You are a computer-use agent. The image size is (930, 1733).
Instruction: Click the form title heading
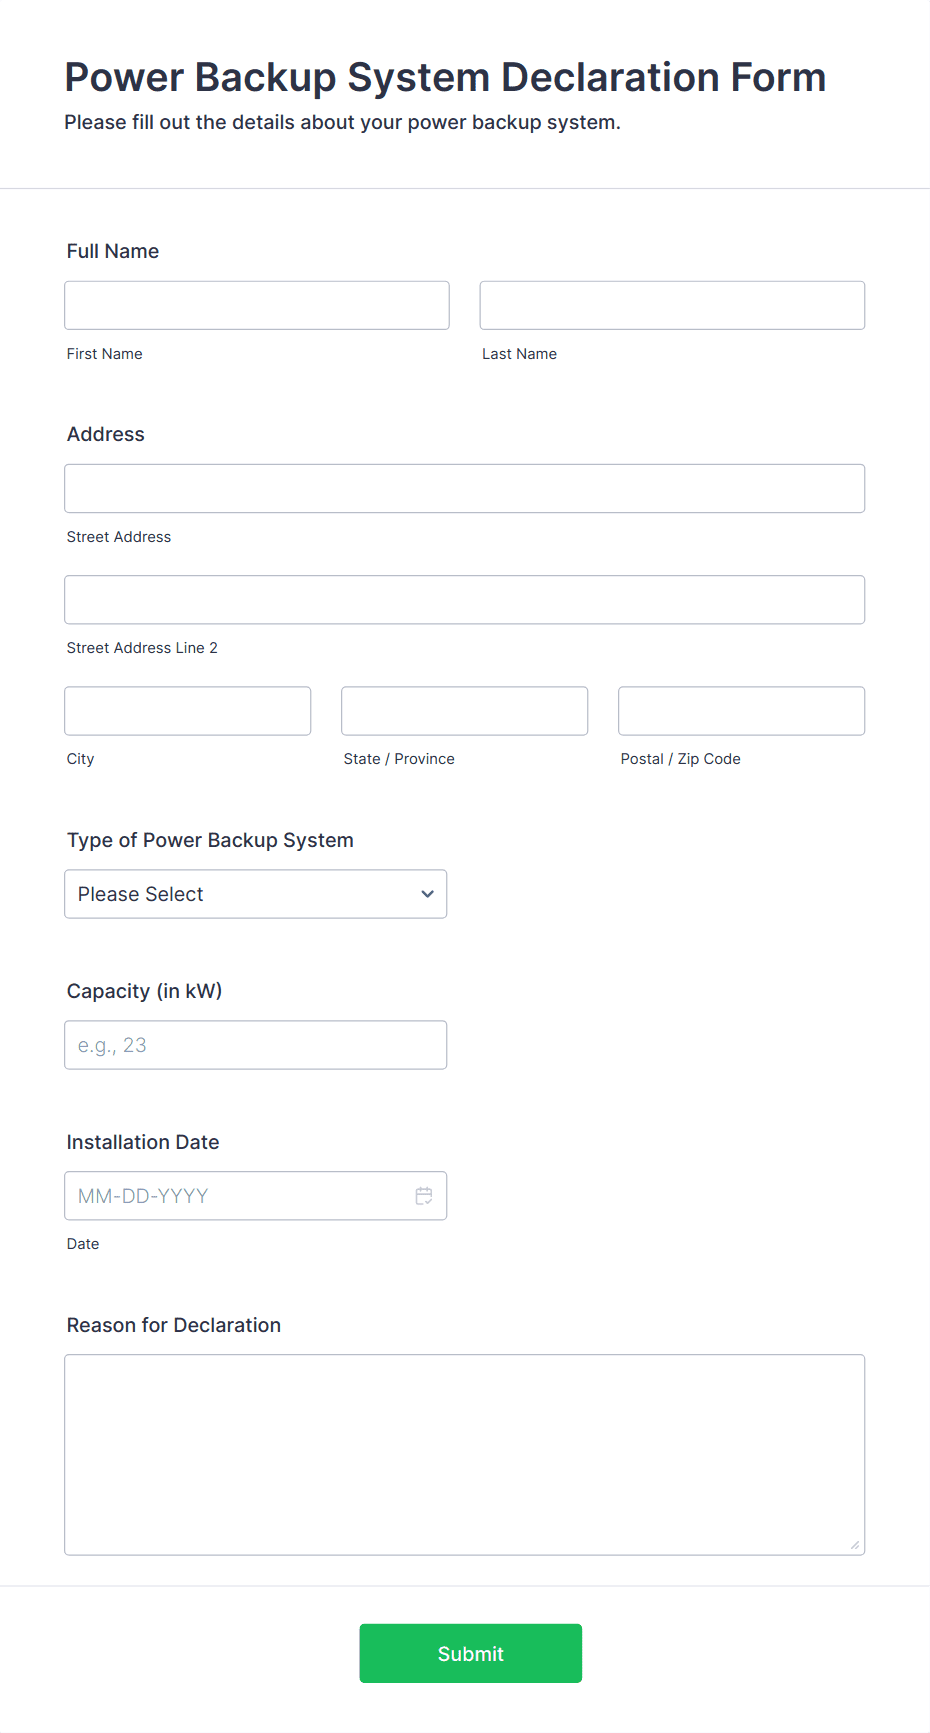[445, 77]
